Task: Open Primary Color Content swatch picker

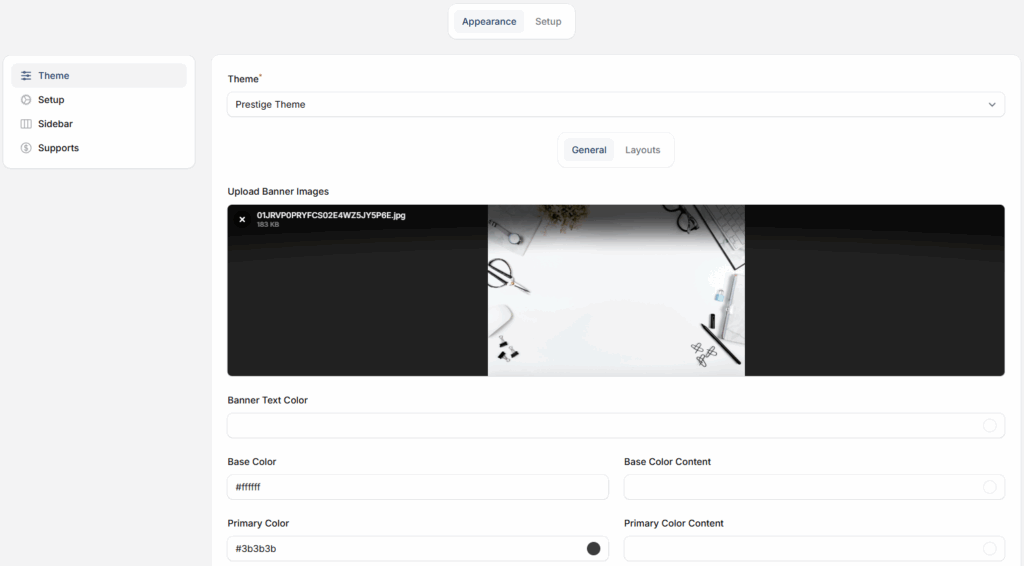Action: (x=989, y=549)
